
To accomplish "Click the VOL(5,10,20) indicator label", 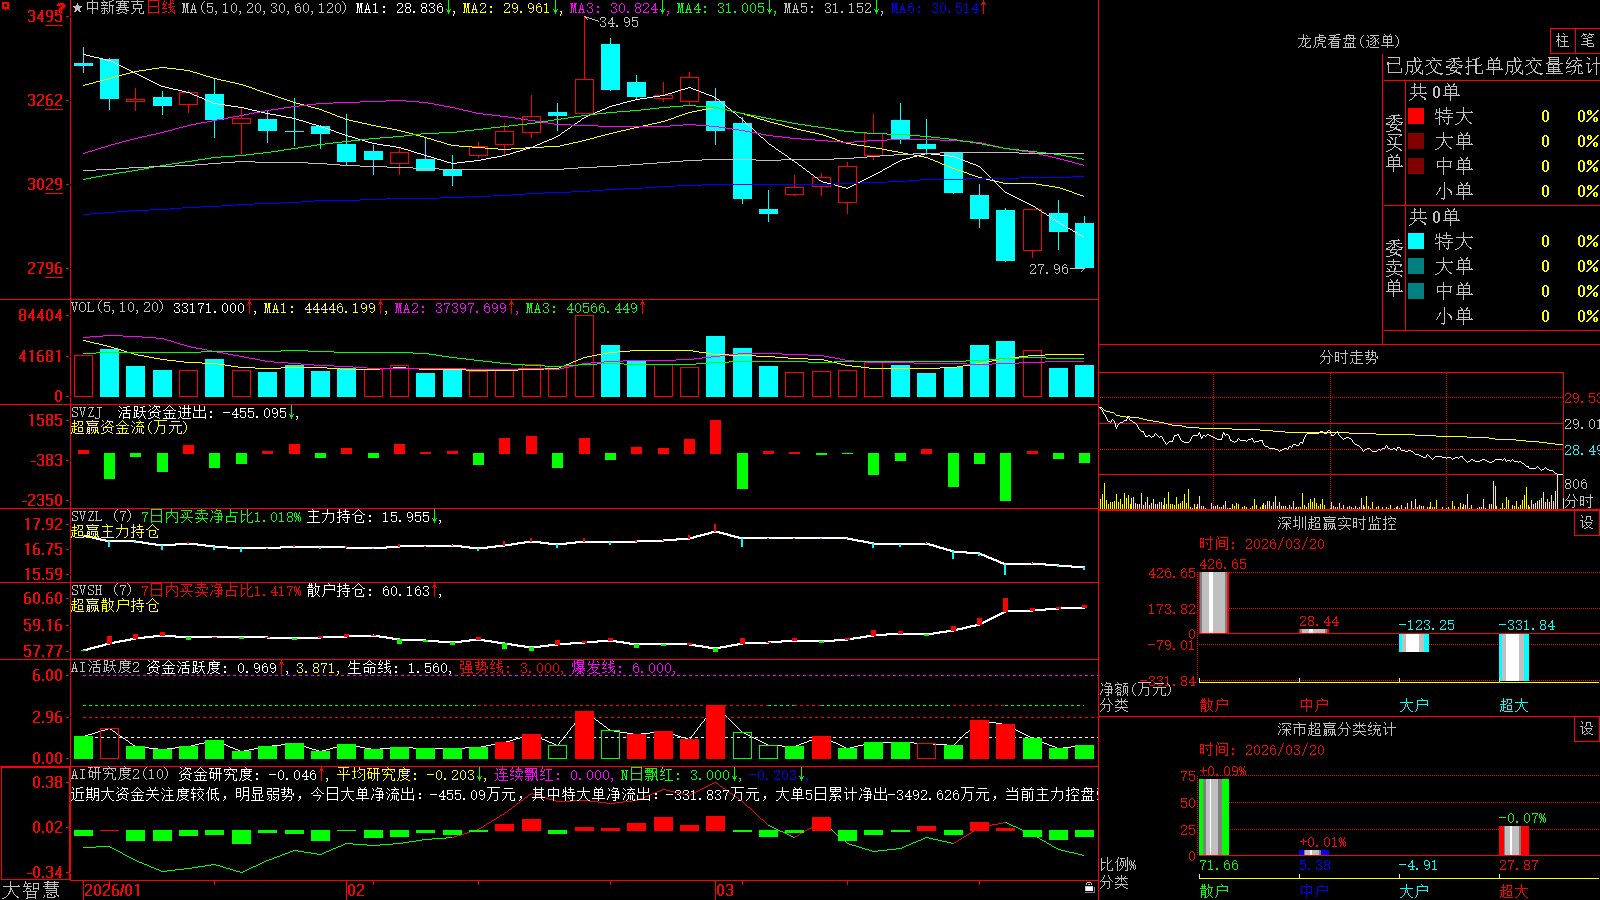I will (x=117, y=308).
